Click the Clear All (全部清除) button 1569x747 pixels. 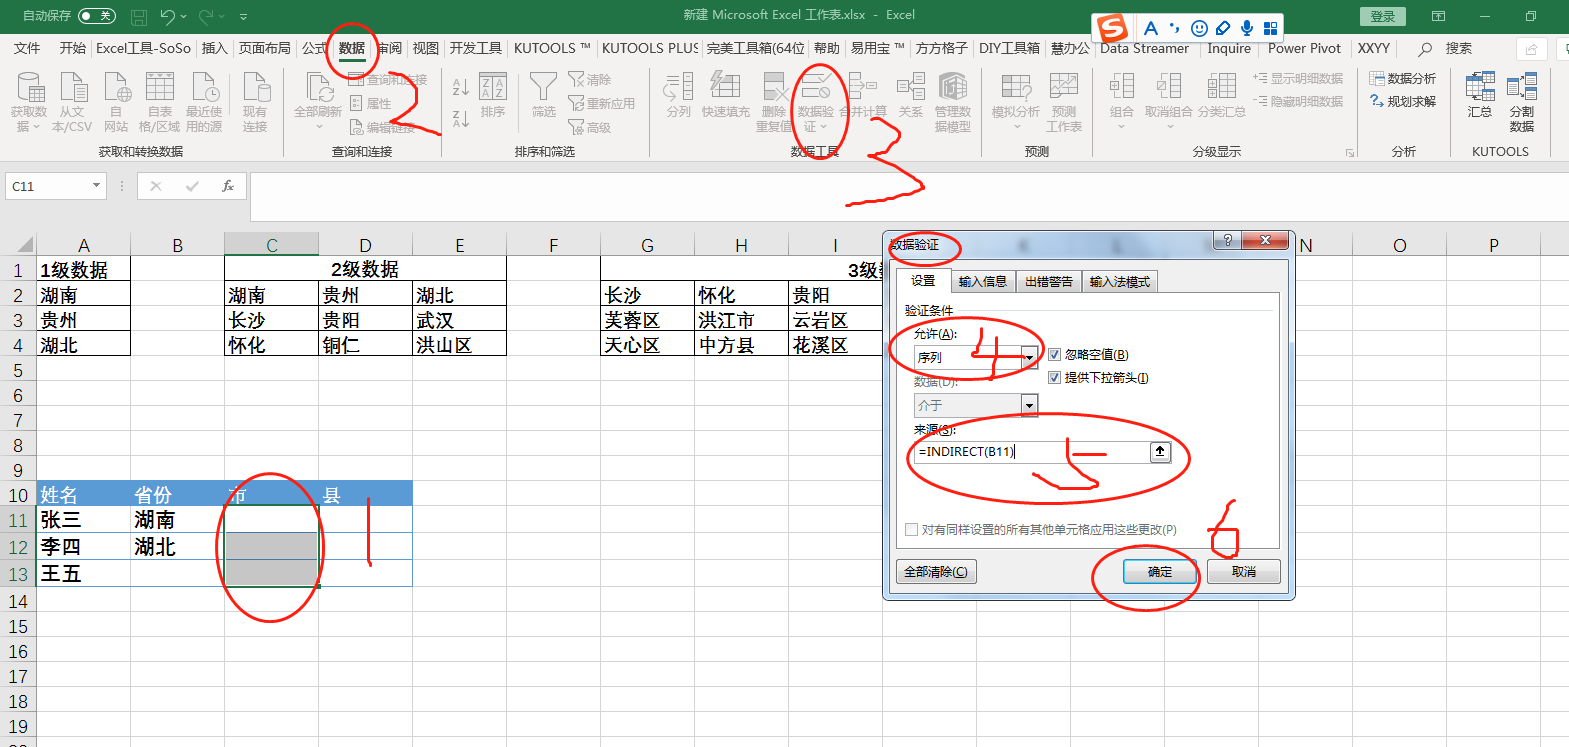[936, 572]
